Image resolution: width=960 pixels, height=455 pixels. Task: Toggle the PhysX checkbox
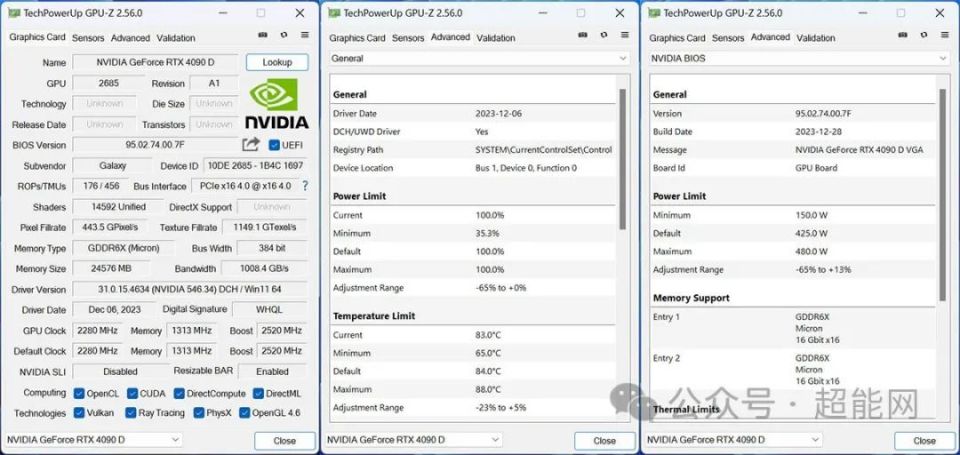[199, 413]
